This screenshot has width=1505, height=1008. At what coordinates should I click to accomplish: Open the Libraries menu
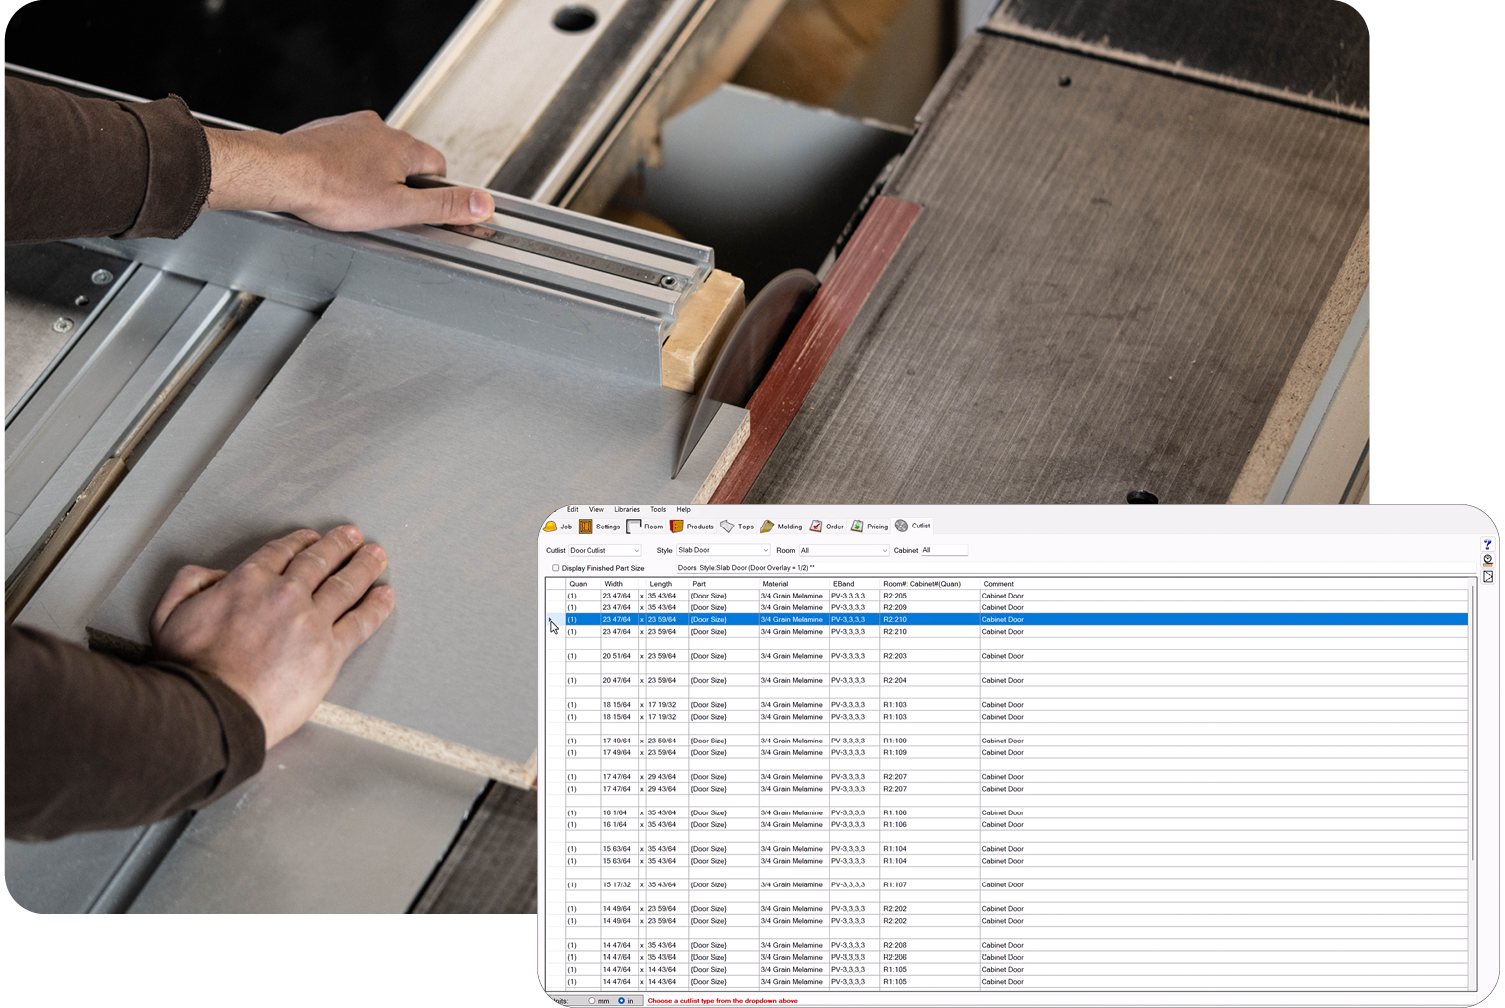pyautogui.click(x=626, y=510)
